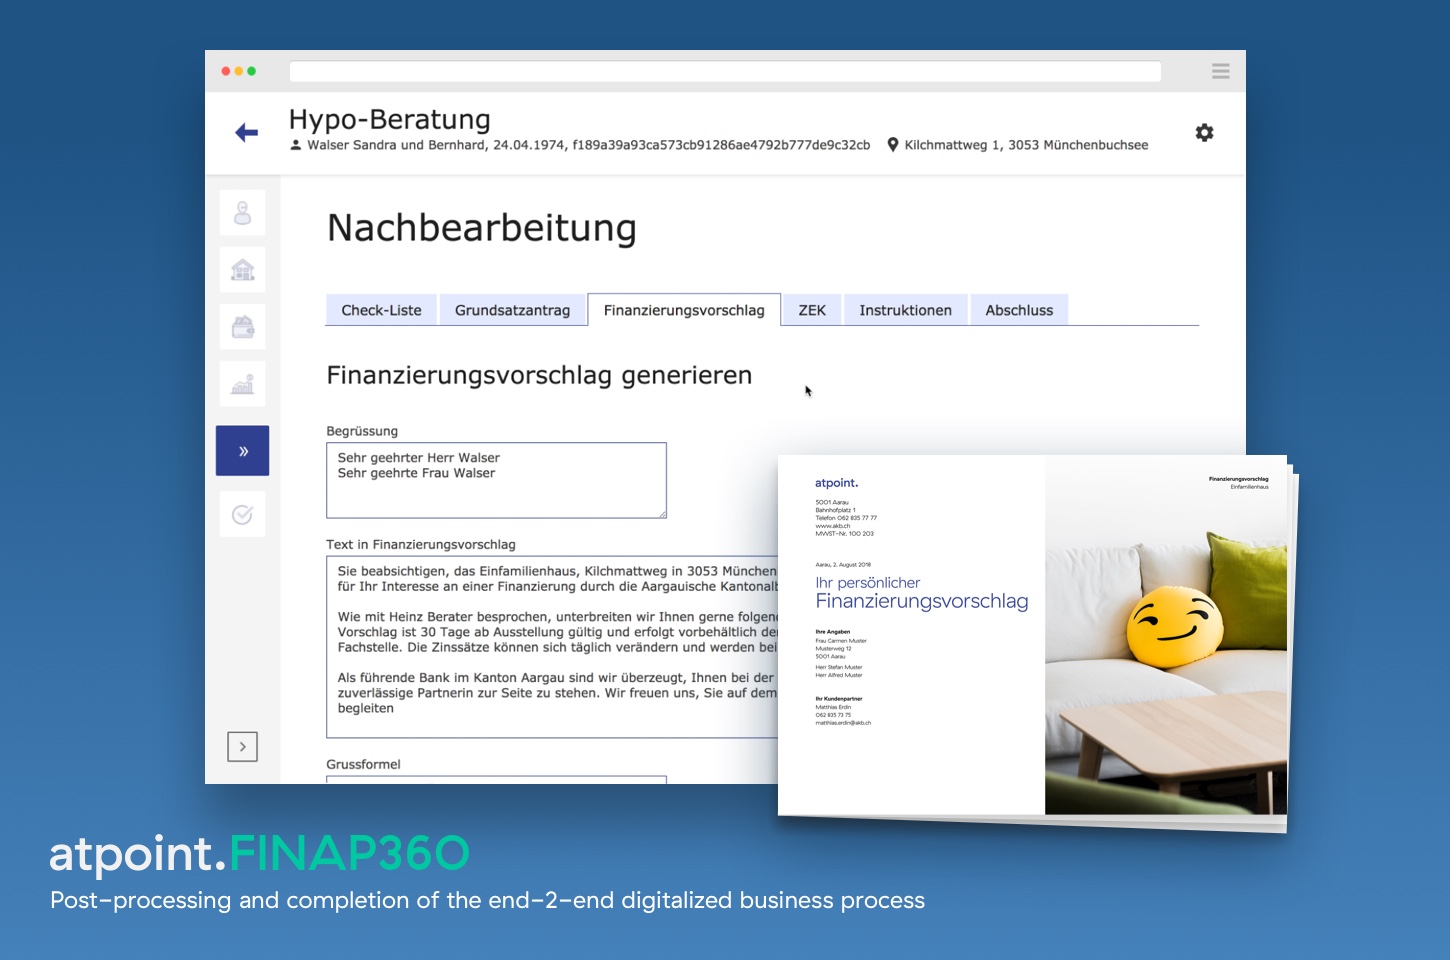
Task: Click the Hypo-Beratung title
Action: (x=390, y=119)
